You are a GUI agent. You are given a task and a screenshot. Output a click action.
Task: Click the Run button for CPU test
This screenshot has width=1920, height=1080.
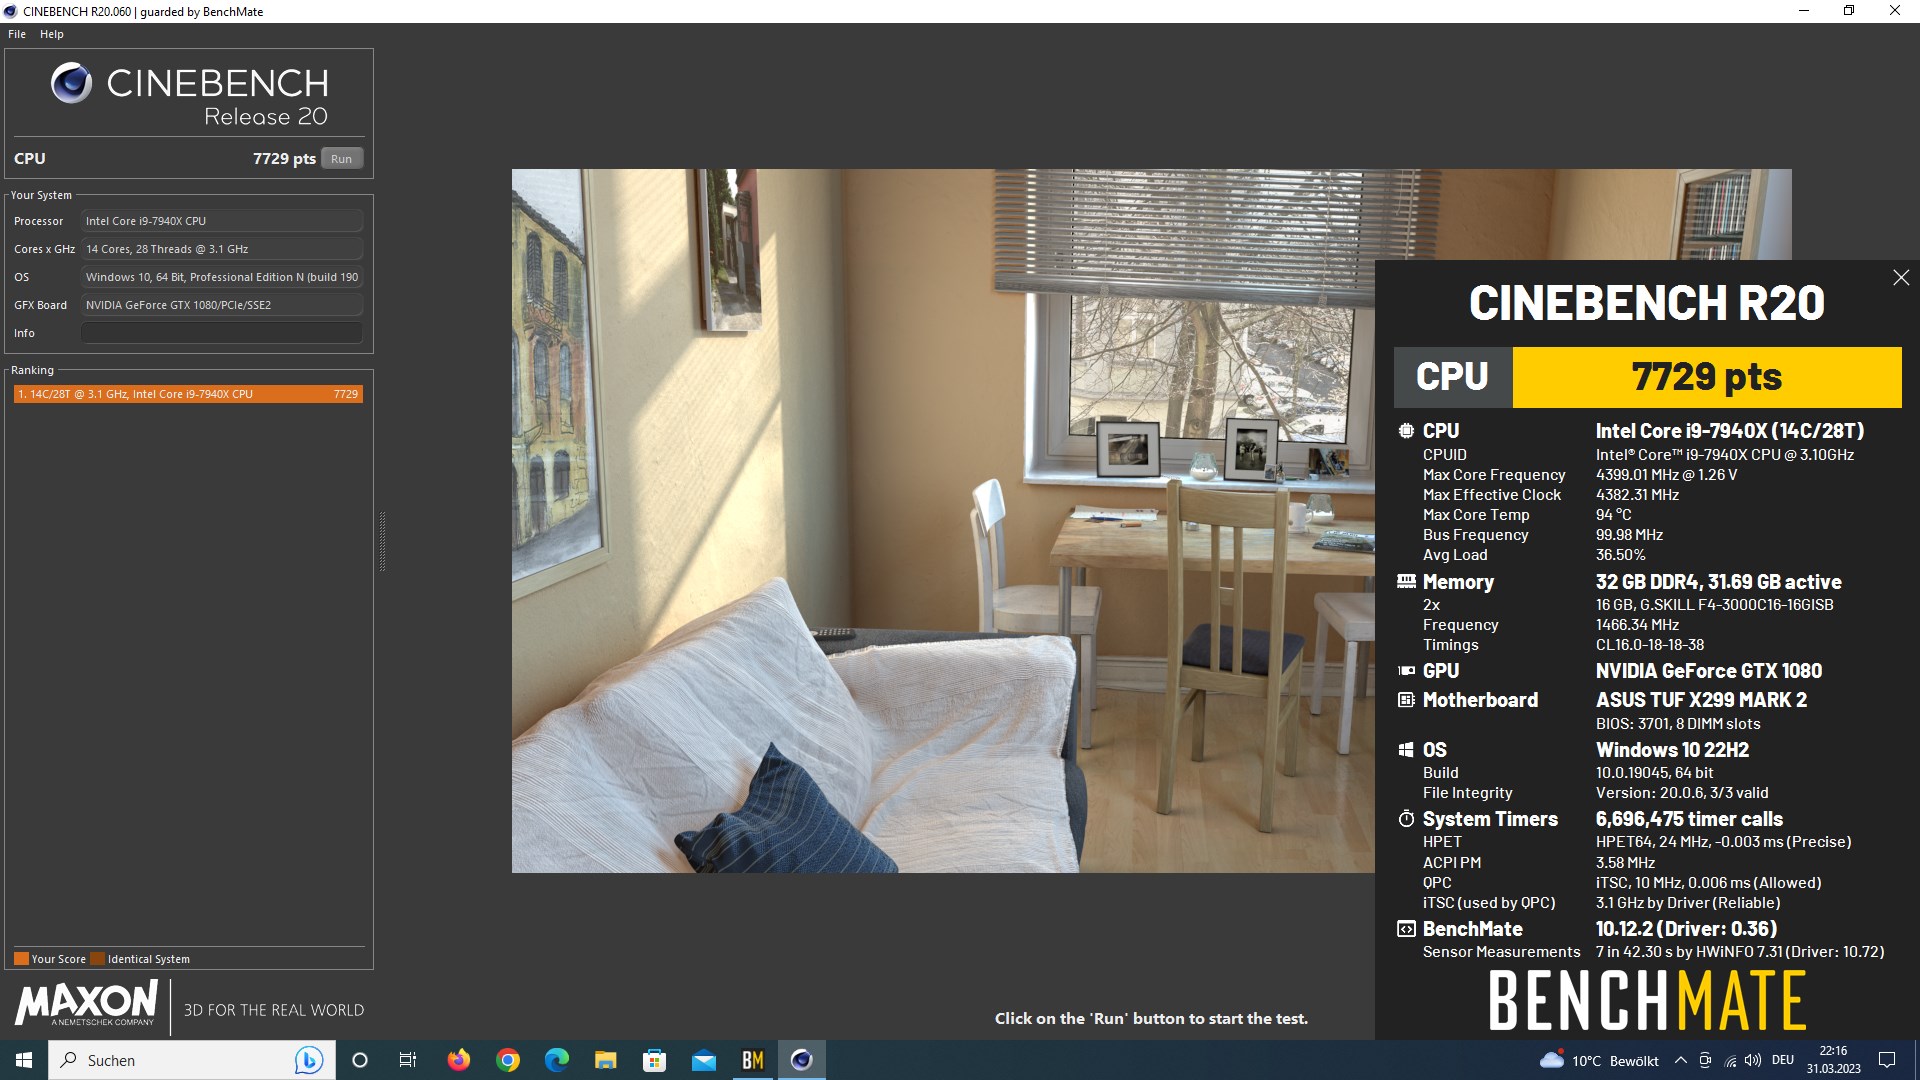coord(342,159)
